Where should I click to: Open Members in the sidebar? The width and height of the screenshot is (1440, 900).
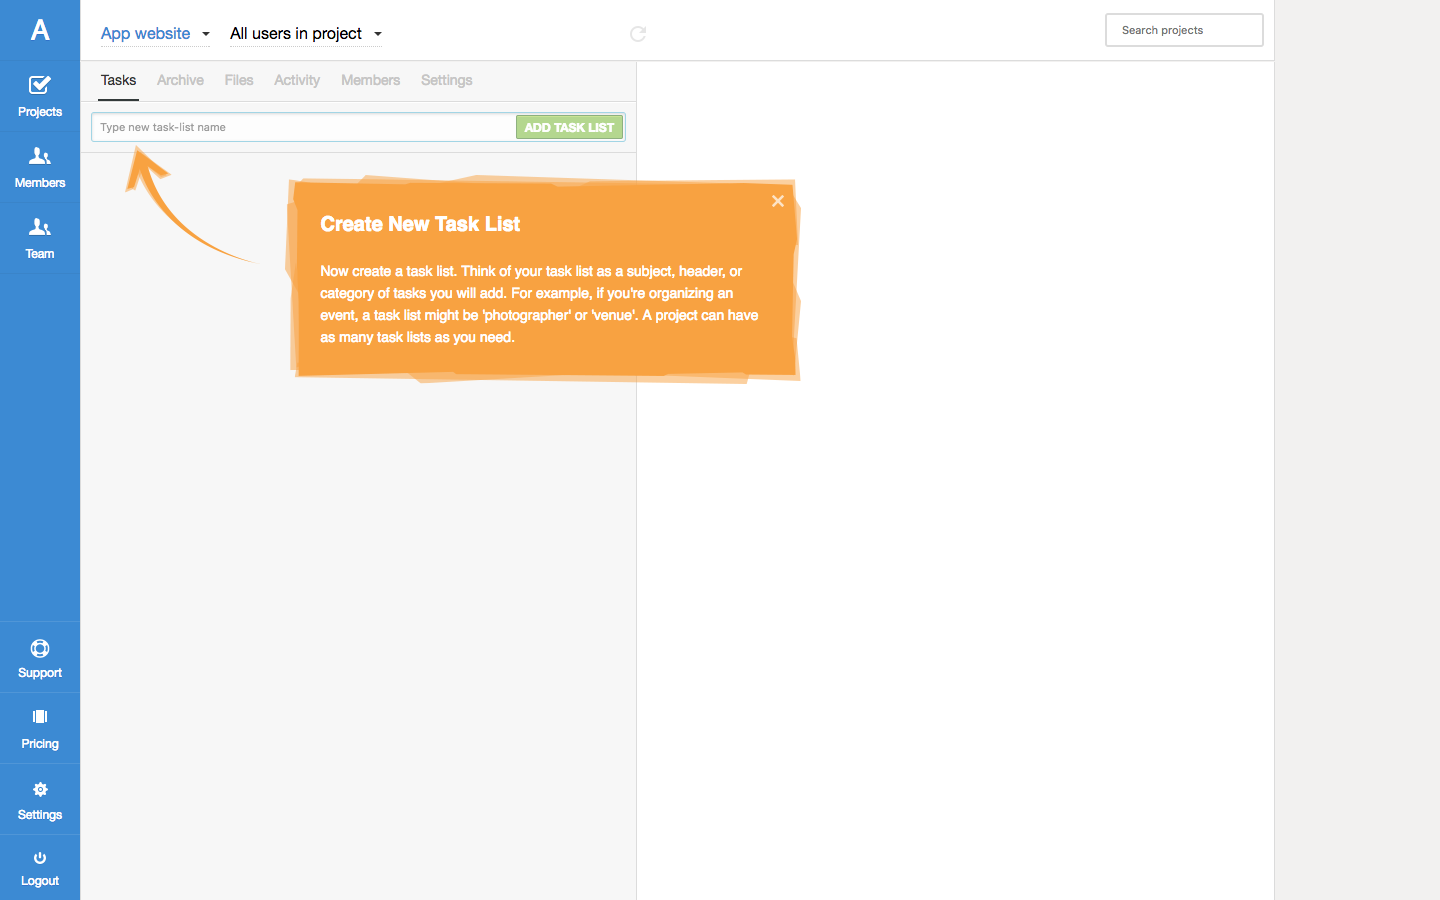click(40, 168)
